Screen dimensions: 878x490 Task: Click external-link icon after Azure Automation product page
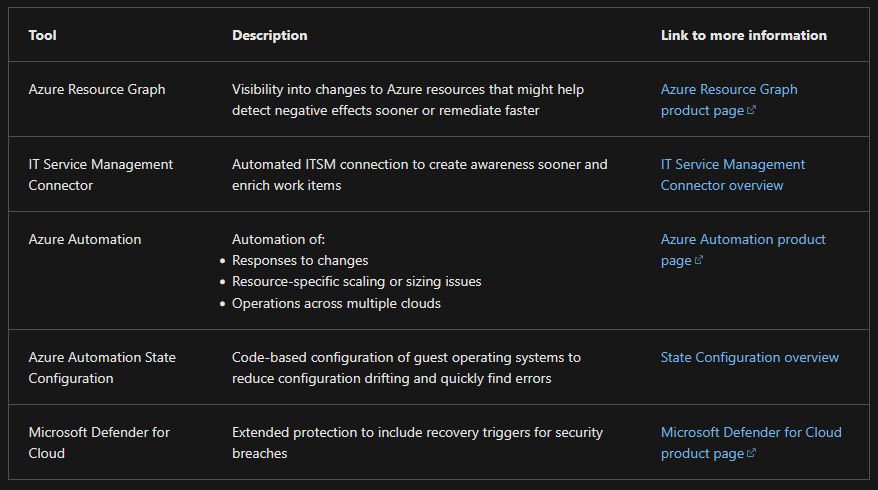(x=699, y=260)
